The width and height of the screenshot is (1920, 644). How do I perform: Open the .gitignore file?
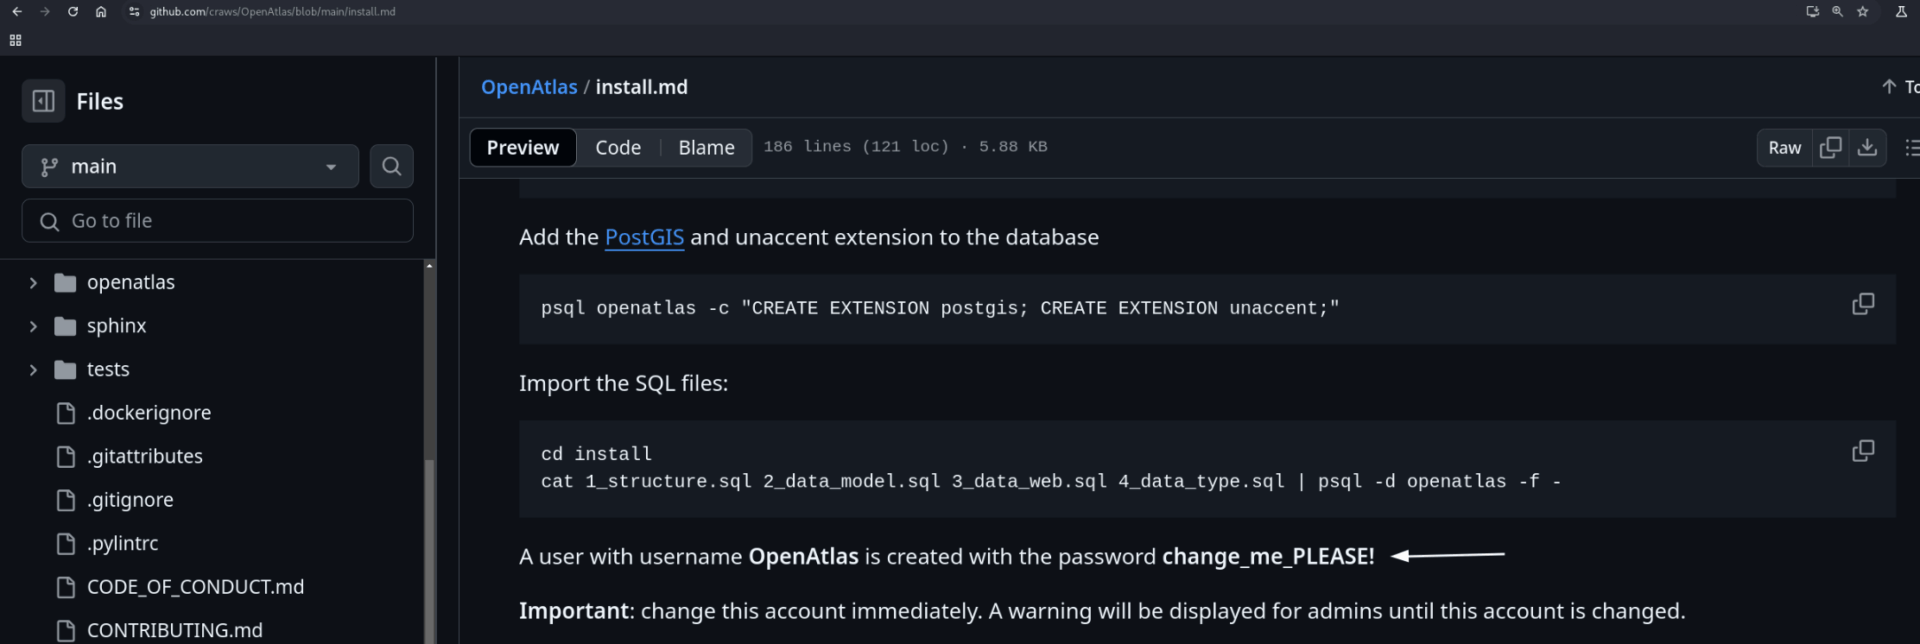pyautogui.click(x=130, y=500)
